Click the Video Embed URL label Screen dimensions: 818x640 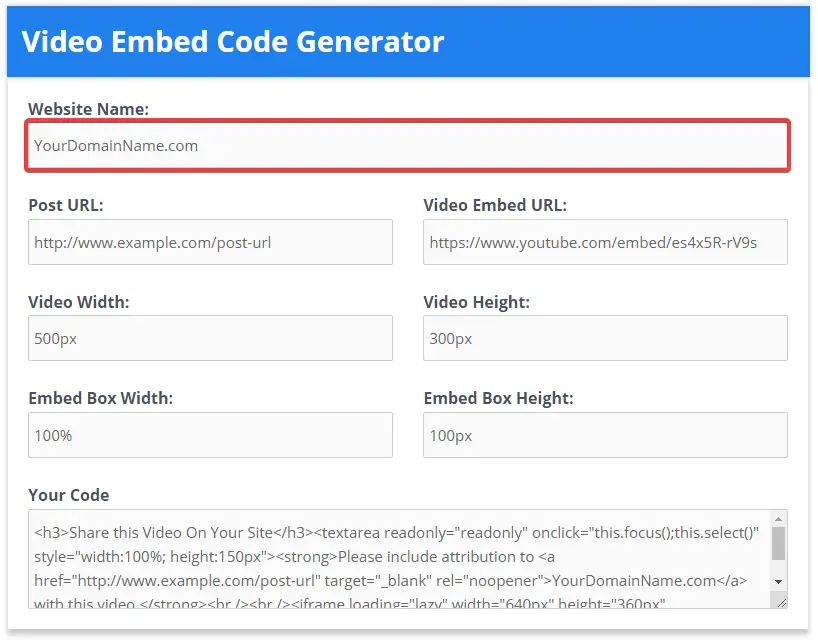tap(495, 205)
